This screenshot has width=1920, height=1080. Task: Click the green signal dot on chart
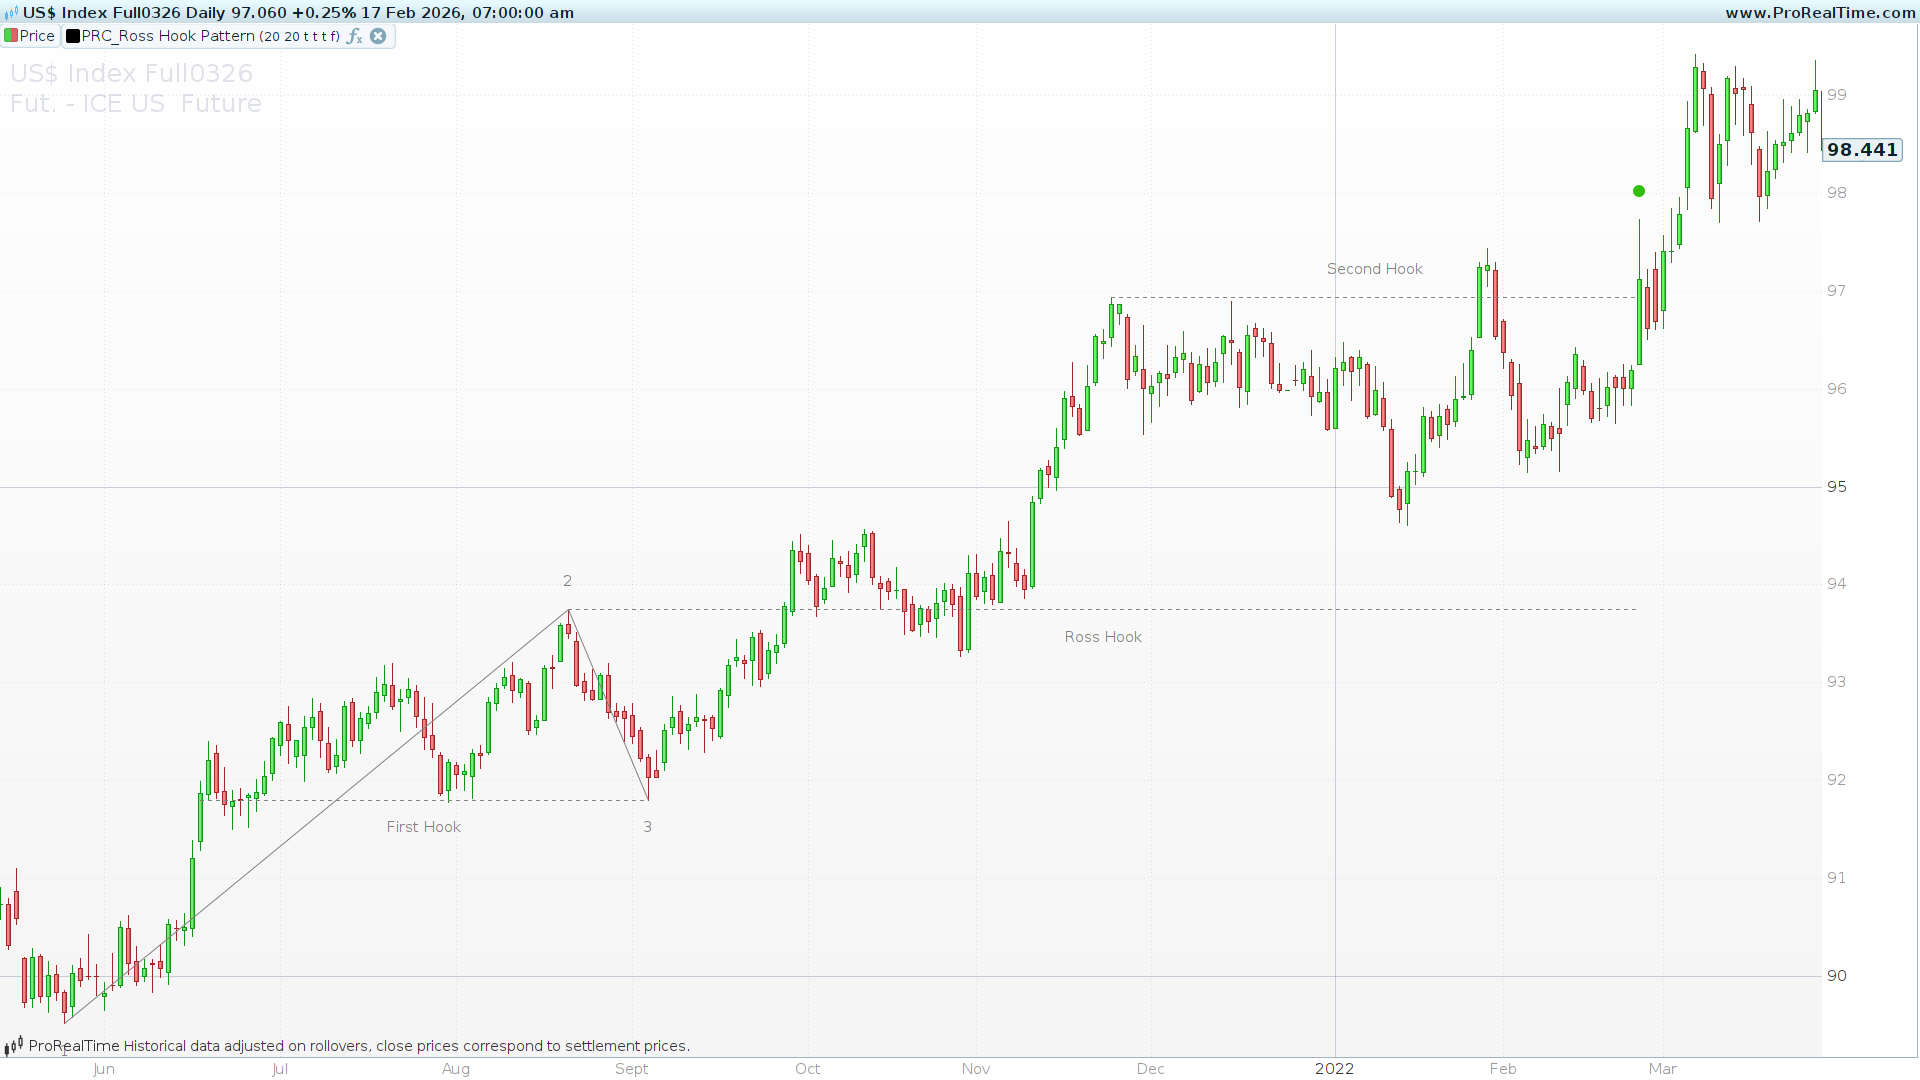tap(1639, 191)
